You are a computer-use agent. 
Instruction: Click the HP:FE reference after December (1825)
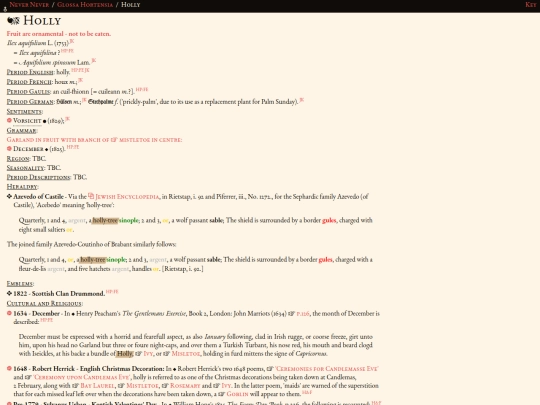click(x=73, y=147)
